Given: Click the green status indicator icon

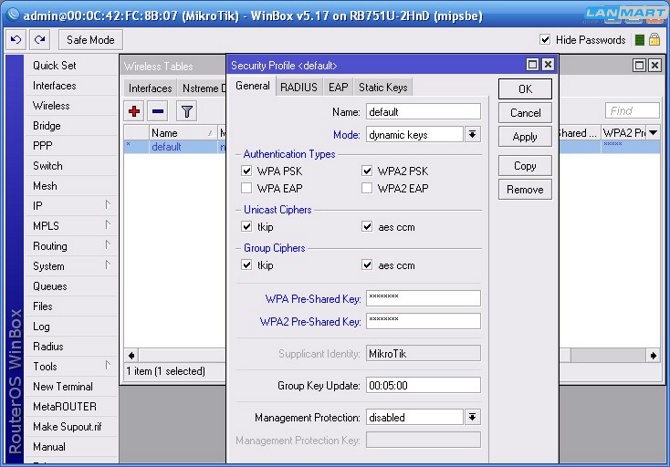Looking at the screenshot, I should [640, 40].
